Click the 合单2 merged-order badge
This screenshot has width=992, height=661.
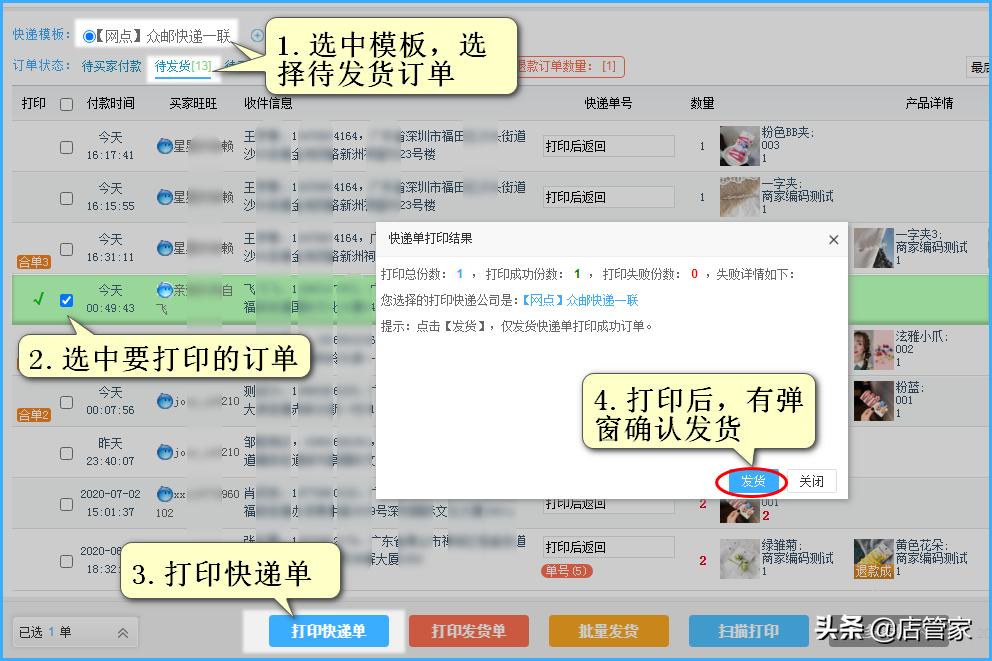coord(34,412)
